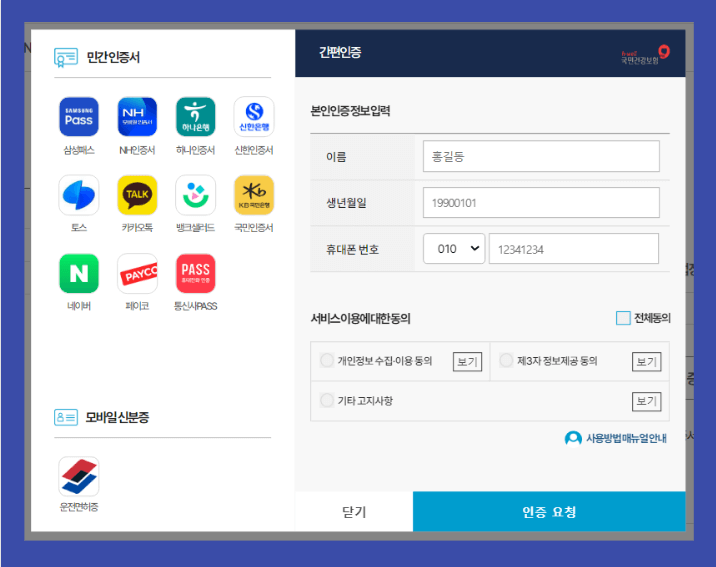Pick the 통신사PASS carrier icon
716x567 pixels.
(x=195, y=273)
